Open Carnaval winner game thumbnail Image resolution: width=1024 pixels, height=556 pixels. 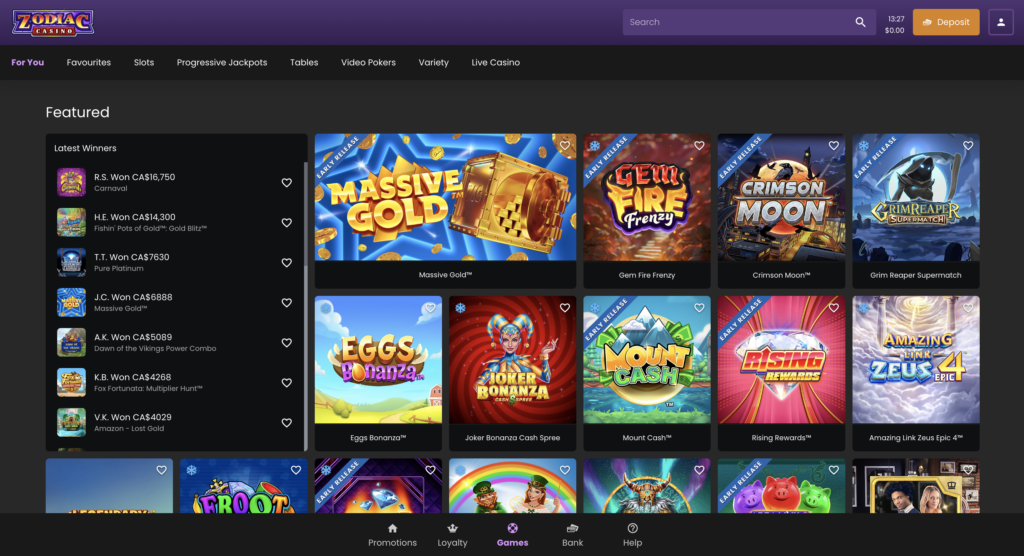coord(71,182)
